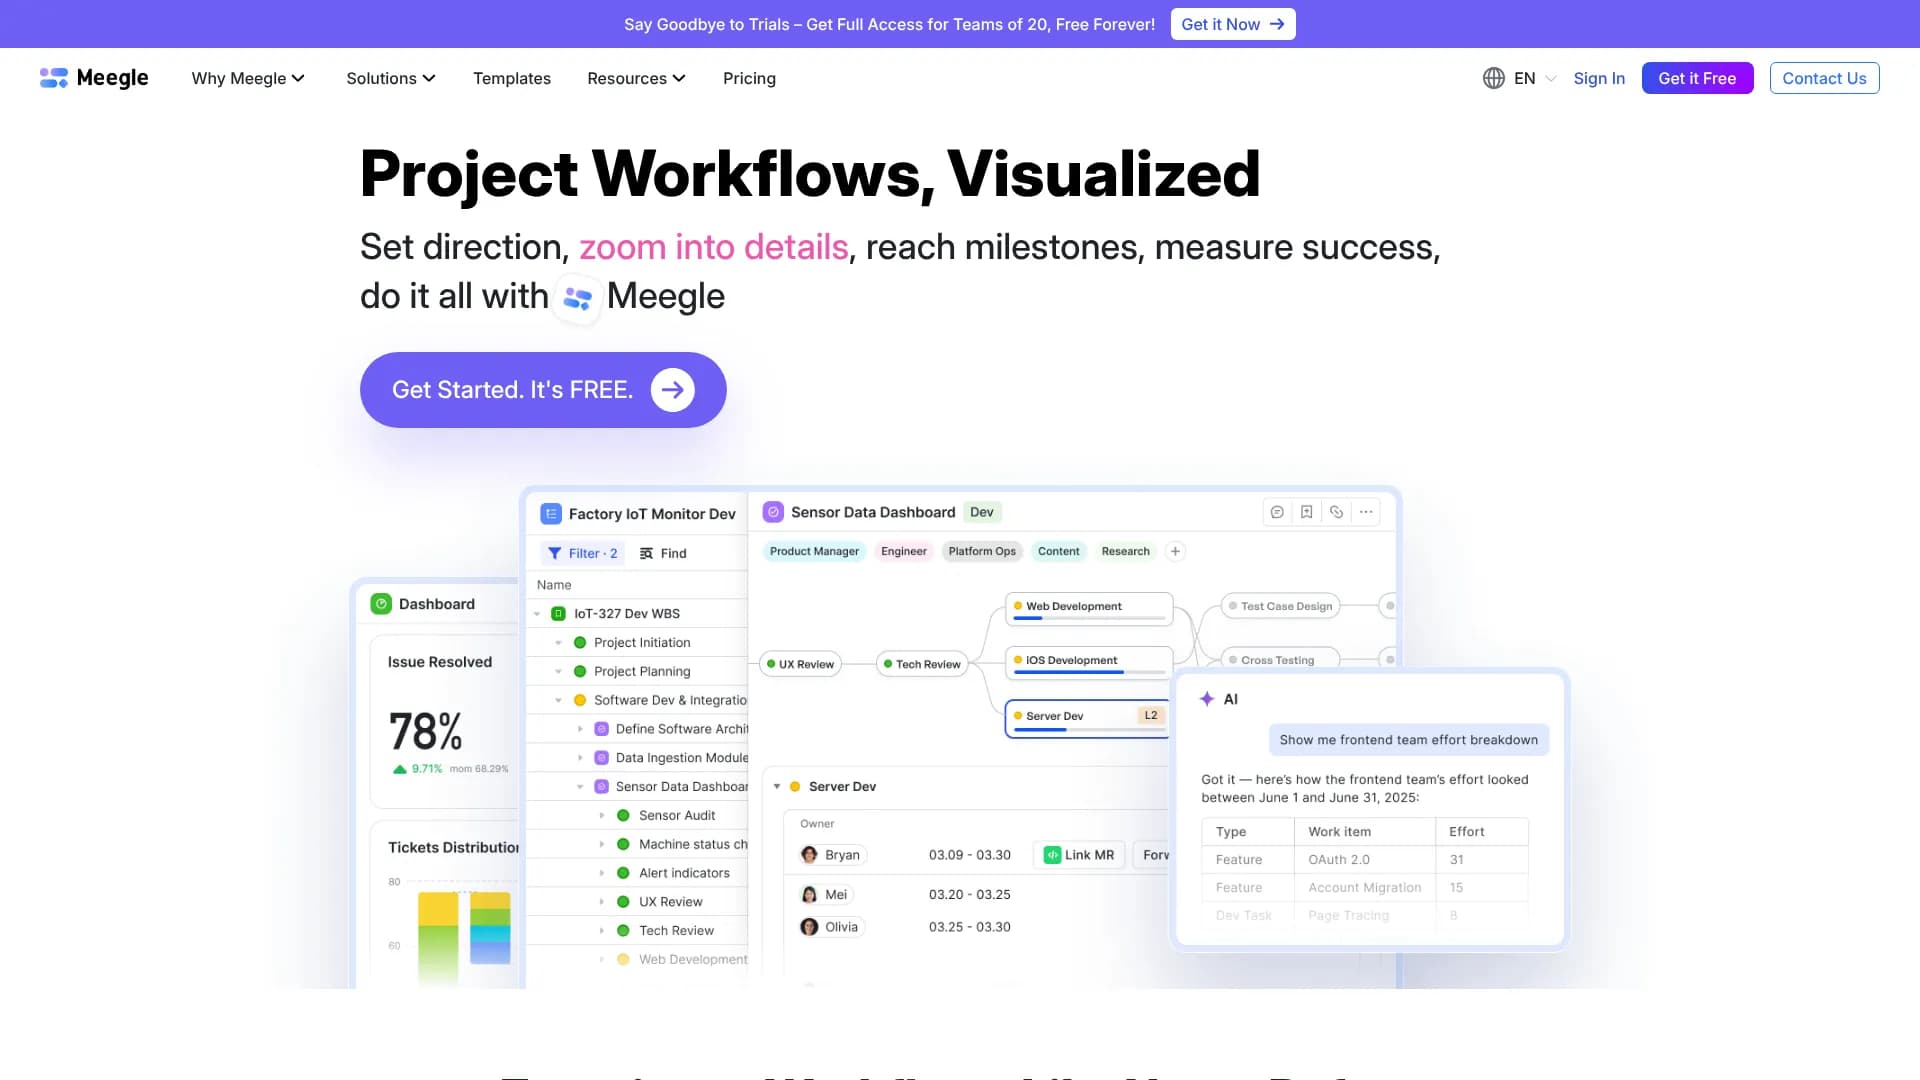1920x1080 pixels.
Task: Click the plus icon after Research tag
Action: [1176, 551]
